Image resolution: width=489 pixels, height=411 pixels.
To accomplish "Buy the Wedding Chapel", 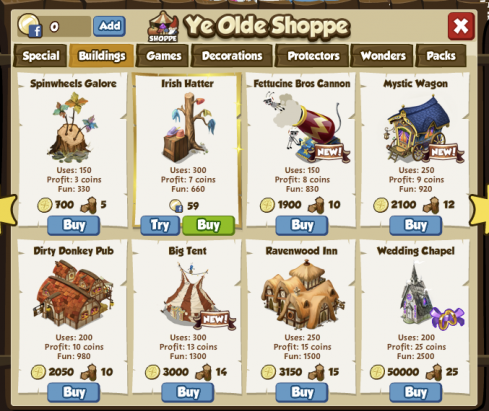I will (416, 392).
